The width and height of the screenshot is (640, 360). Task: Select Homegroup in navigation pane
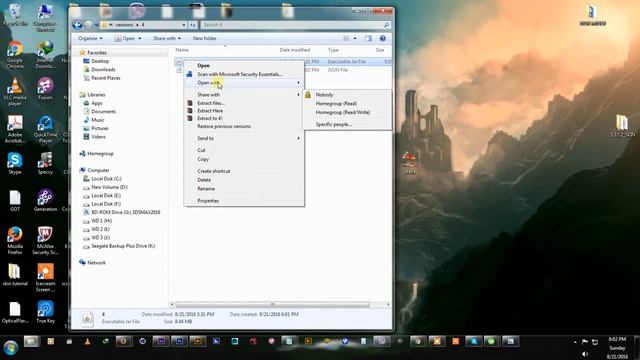click(100, 154)
